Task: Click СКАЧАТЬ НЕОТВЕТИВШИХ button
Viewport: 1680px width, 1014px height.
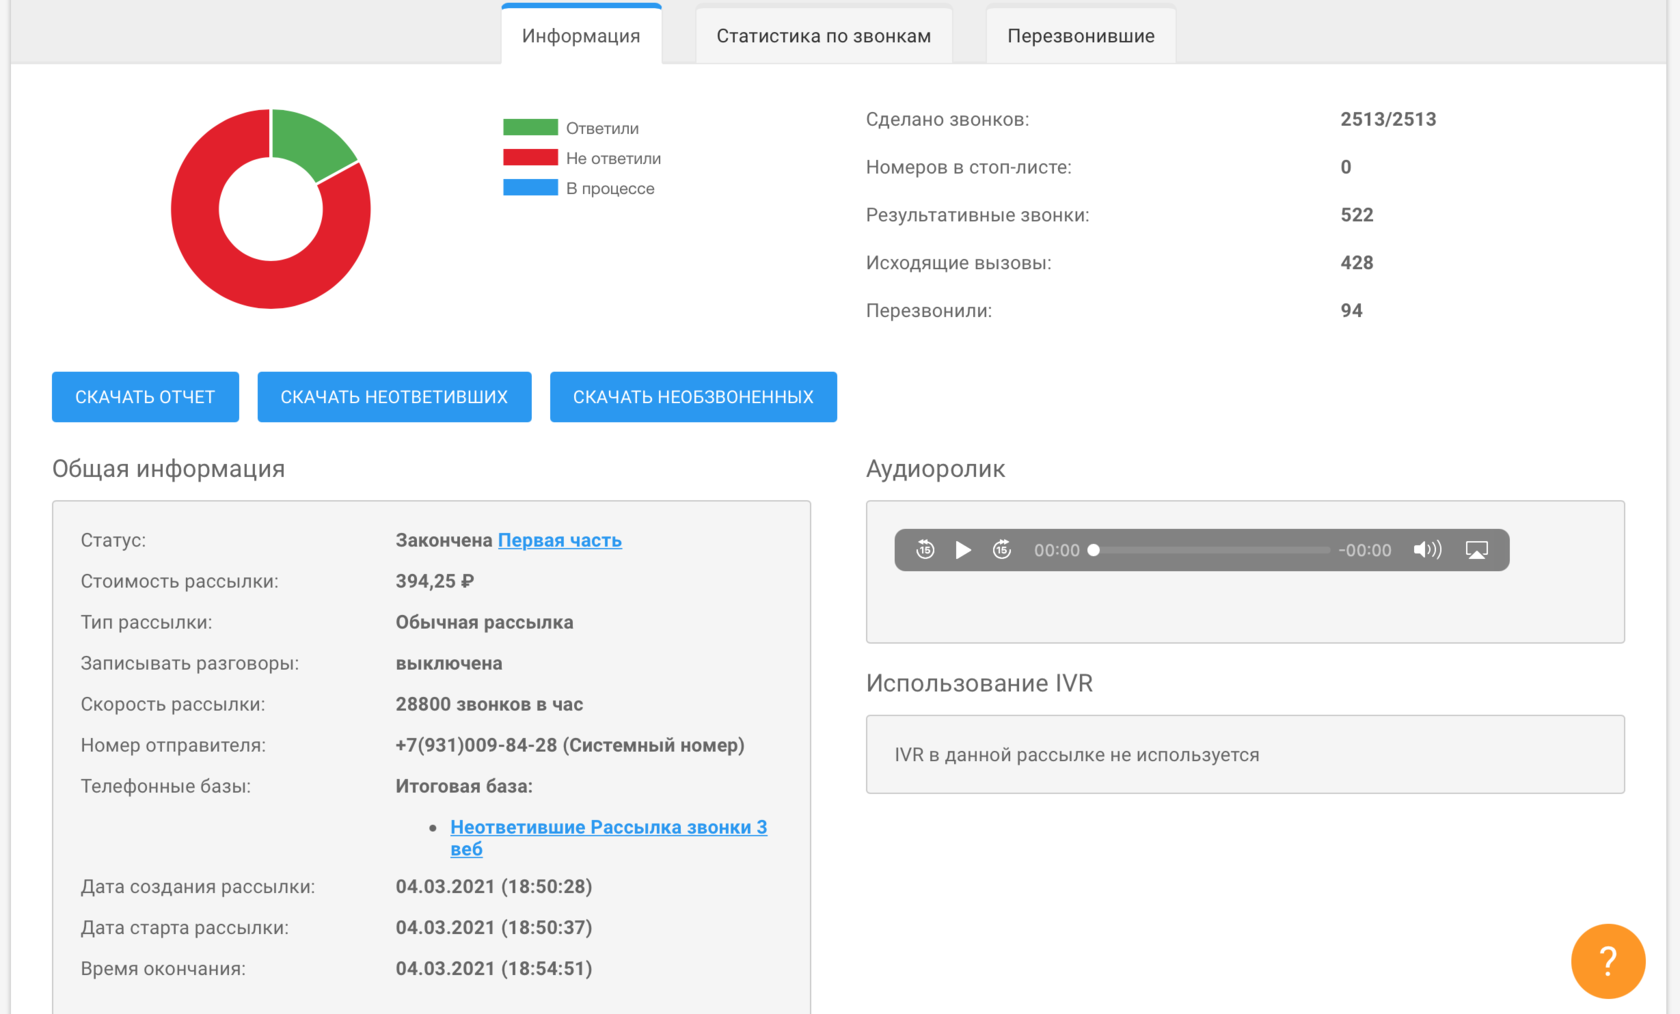Action: point(394,397)
